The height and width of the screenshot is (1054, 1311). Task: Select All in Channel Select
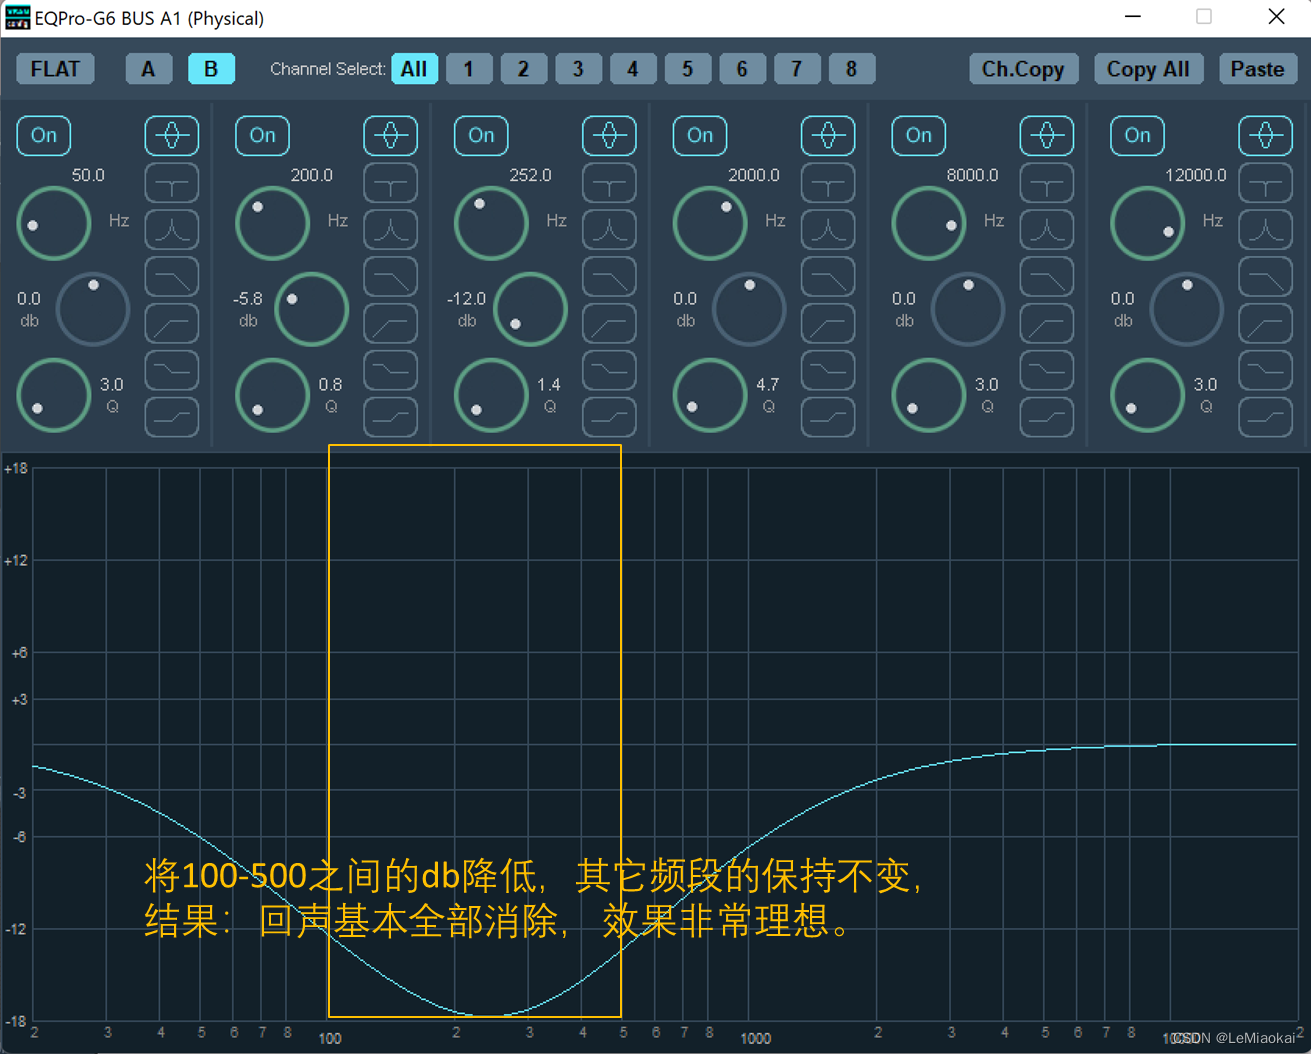click(414, 69)
